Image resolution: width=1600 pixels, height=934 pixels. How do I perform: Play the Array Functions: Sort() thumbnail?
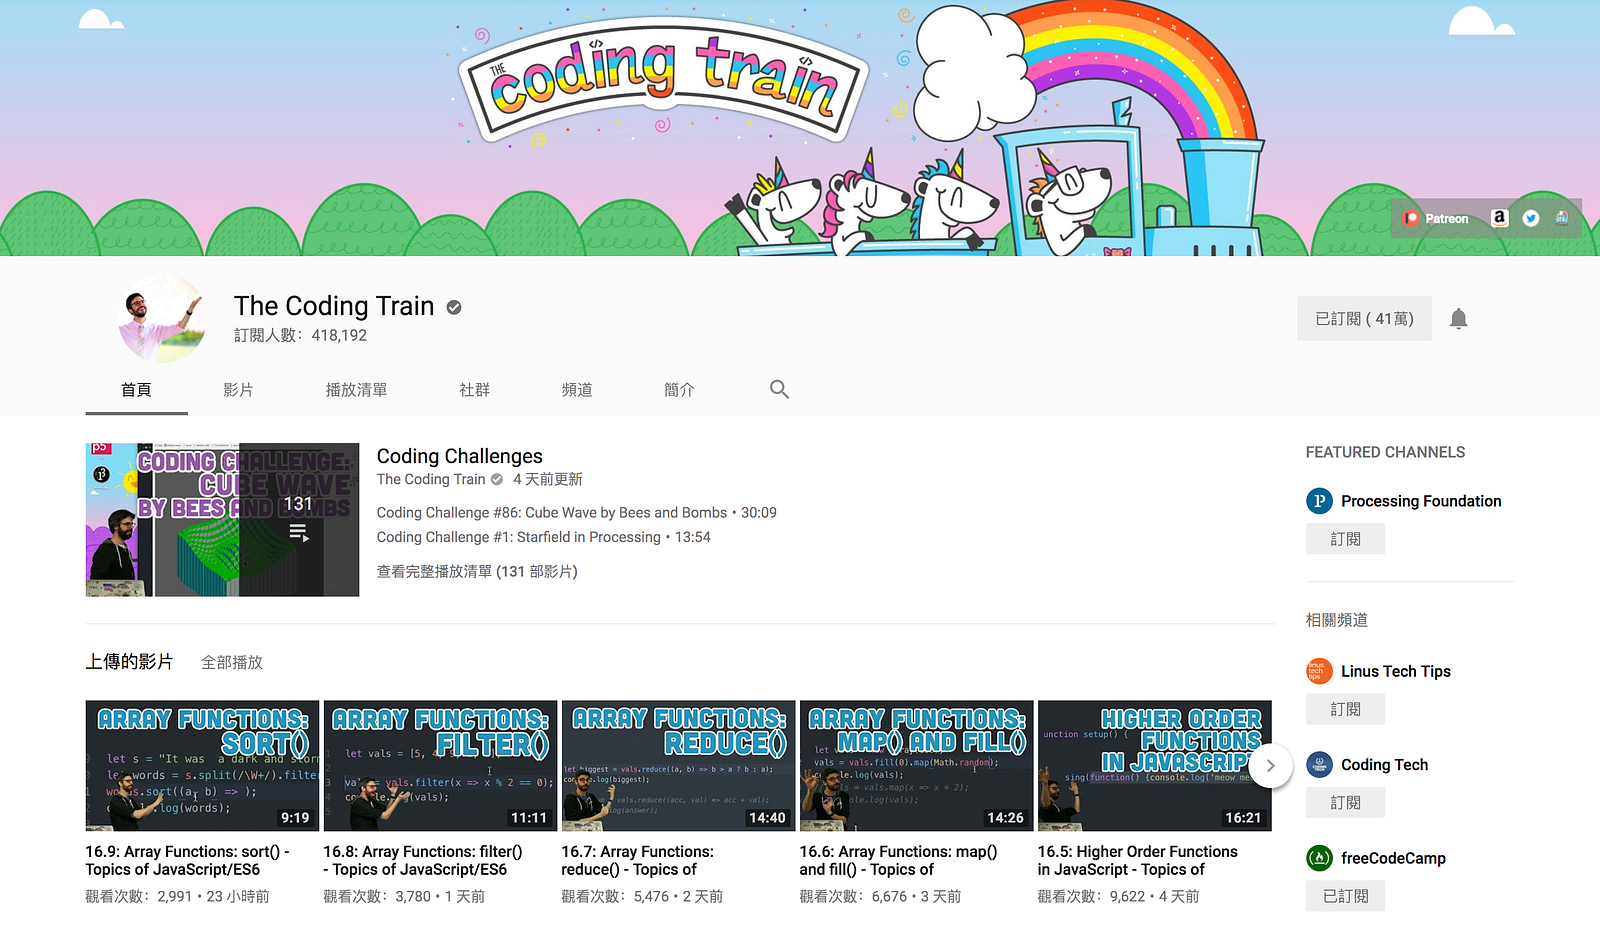pos(202,766)
